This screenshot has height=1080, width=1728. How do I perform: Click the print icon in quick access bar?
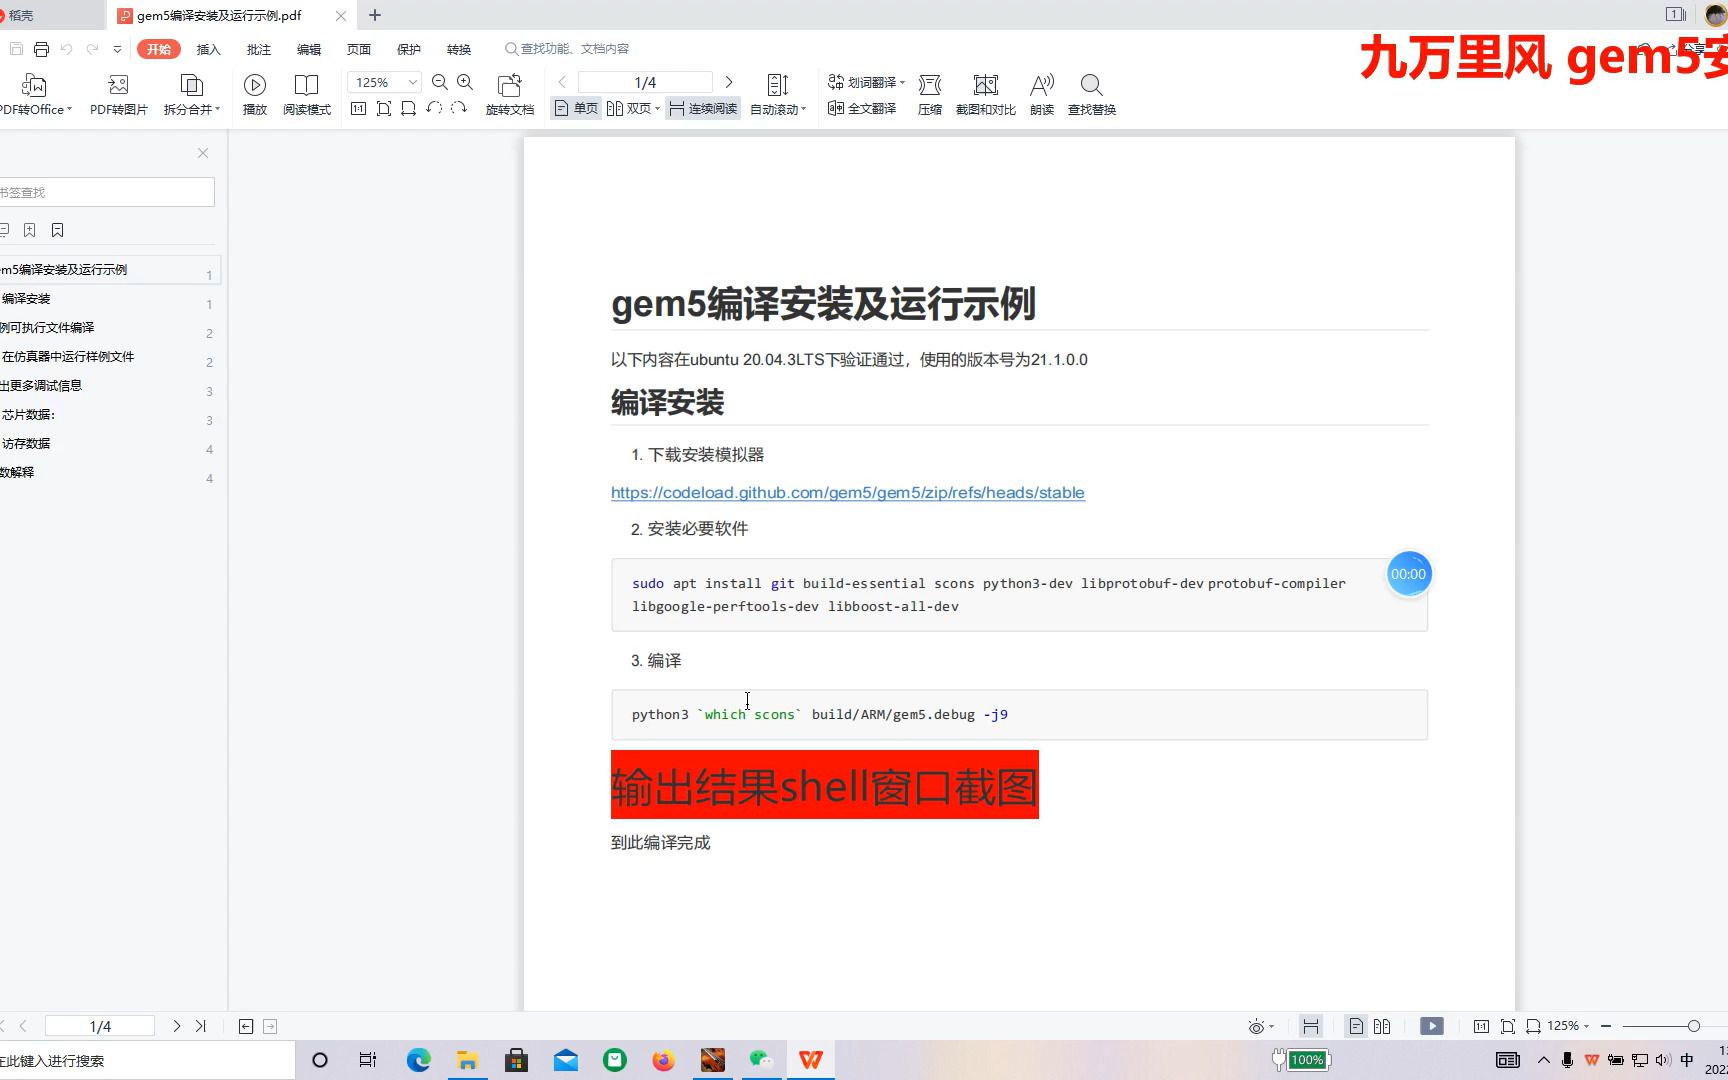[41, 49]
